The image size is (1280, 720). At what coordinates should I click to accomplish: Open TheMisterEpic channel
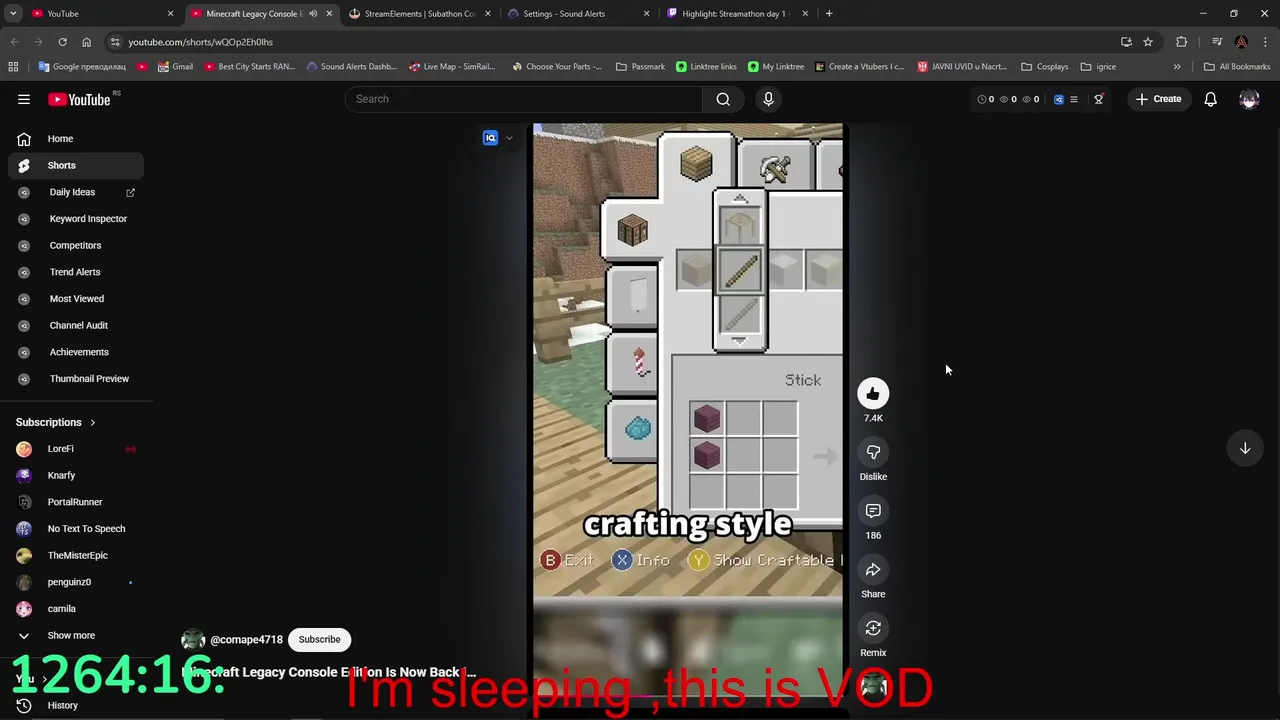76,555
